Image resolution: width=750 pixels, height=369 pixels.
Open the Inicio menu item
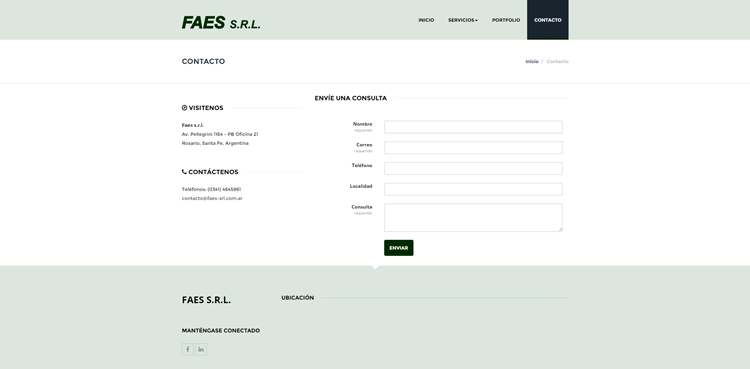coord(426,20)
